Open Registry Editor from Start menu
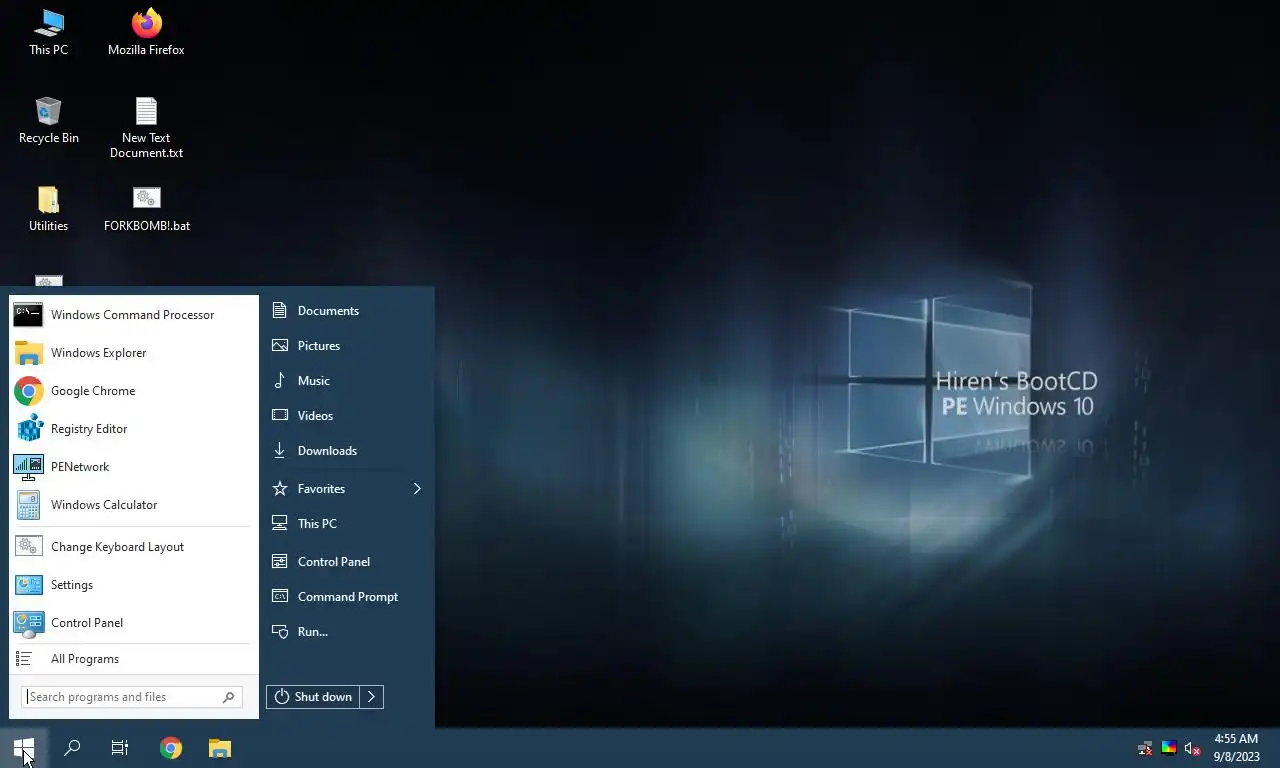1280x768 pixels. click(133, 429)
